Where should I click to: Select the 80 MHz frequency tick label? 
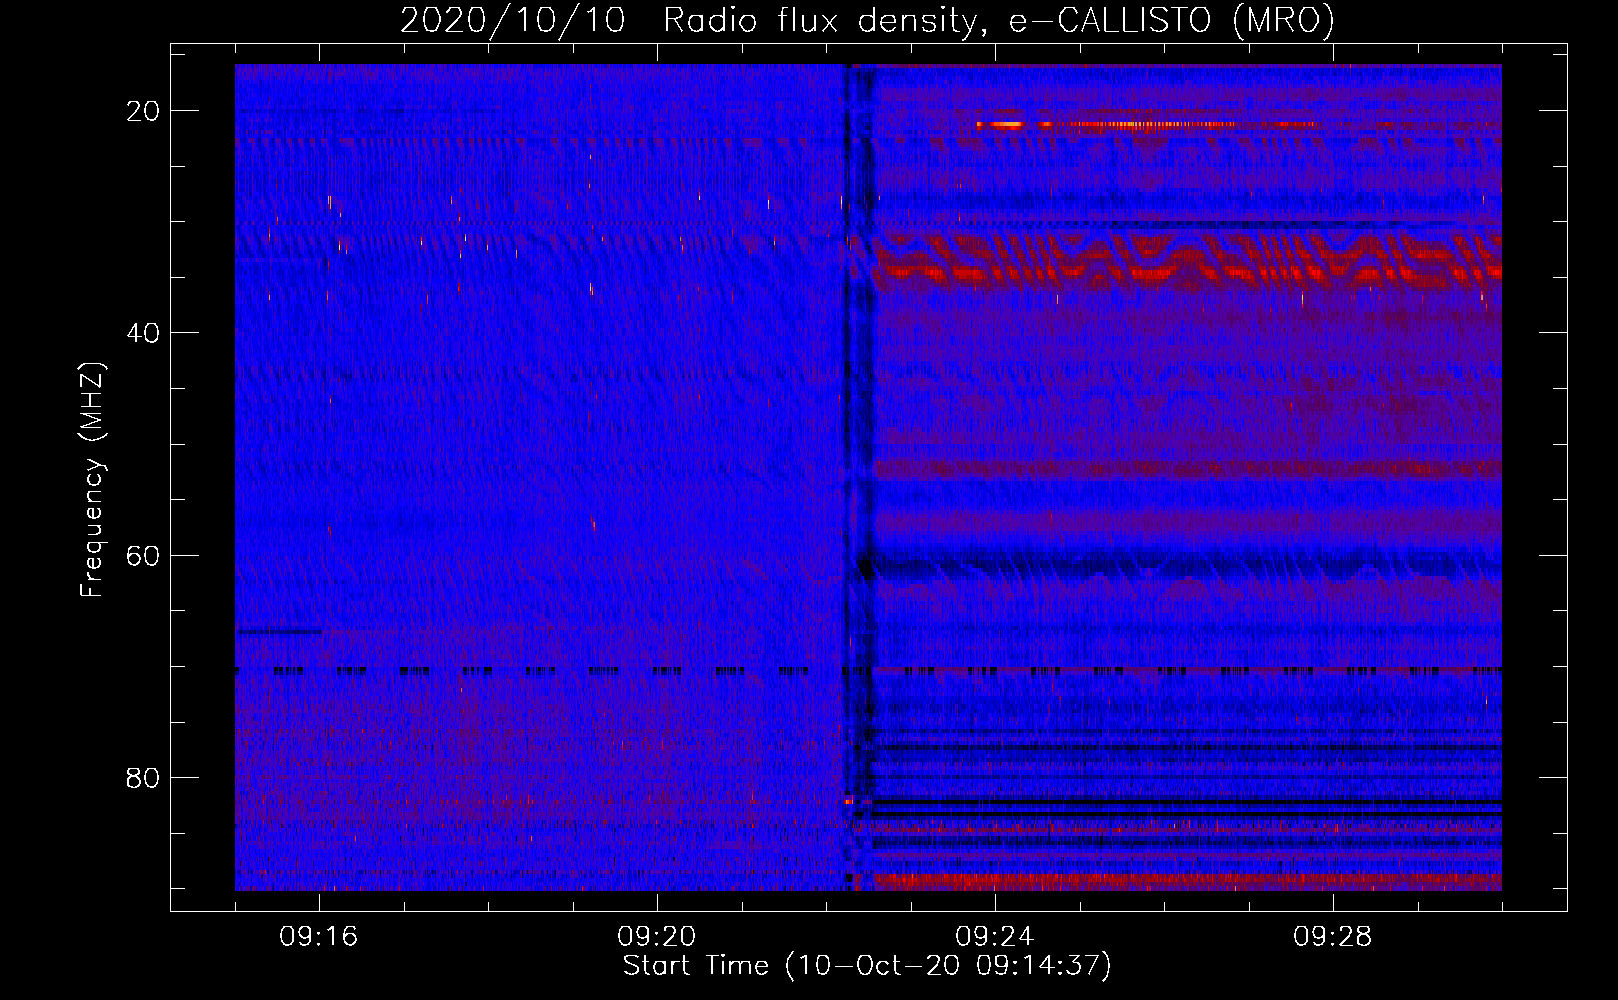144,777
